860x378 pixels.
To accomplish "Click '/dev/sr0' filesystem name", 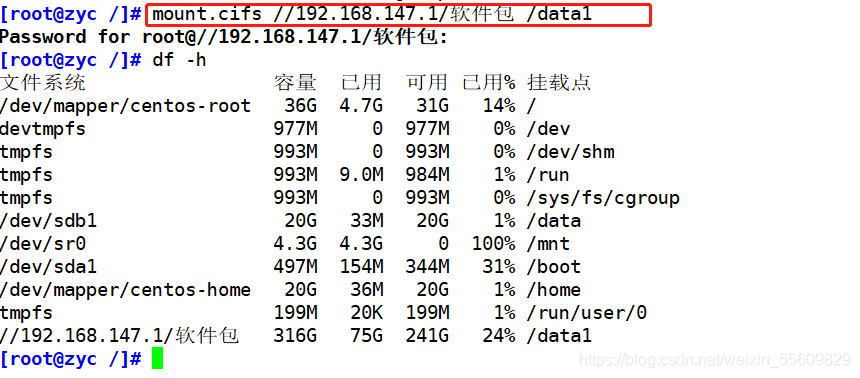I will tap(43, 244).
